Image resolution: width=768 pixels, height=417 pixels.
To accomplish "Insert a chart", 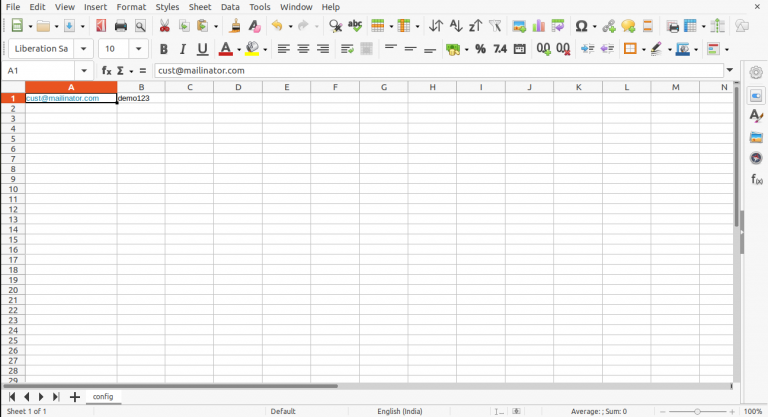I will [538, 26].
